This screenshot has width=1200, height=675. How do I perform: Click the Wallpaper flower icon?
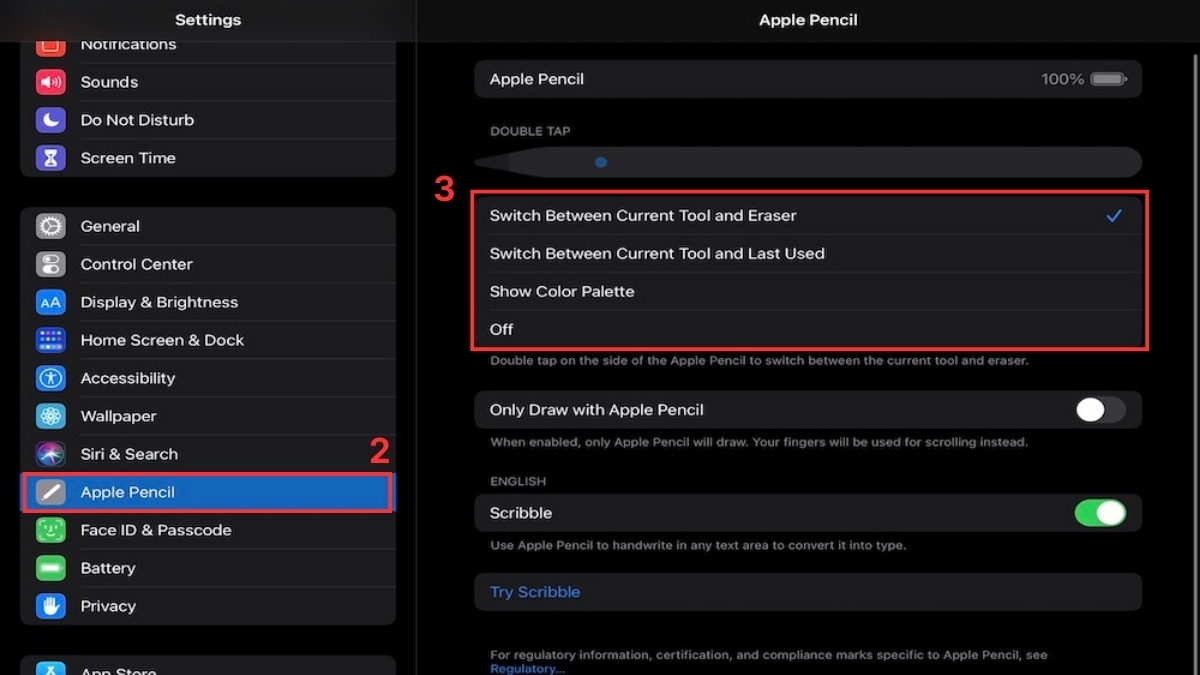51,416
